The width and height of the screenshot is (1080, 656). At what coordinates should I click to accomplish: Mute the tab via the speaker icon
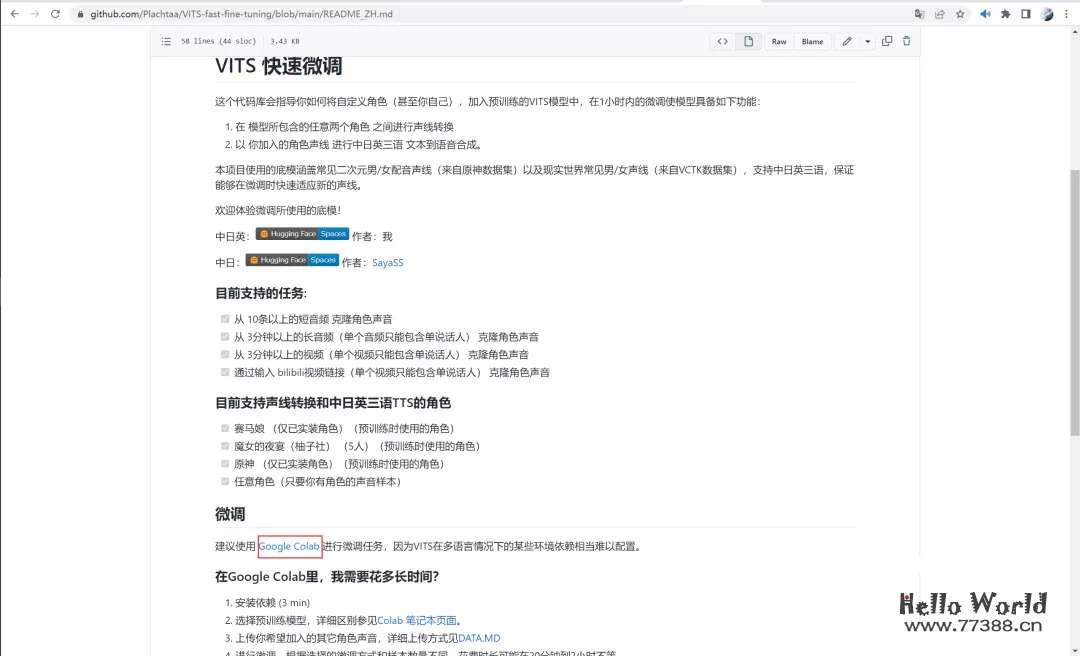coord(985,13)
